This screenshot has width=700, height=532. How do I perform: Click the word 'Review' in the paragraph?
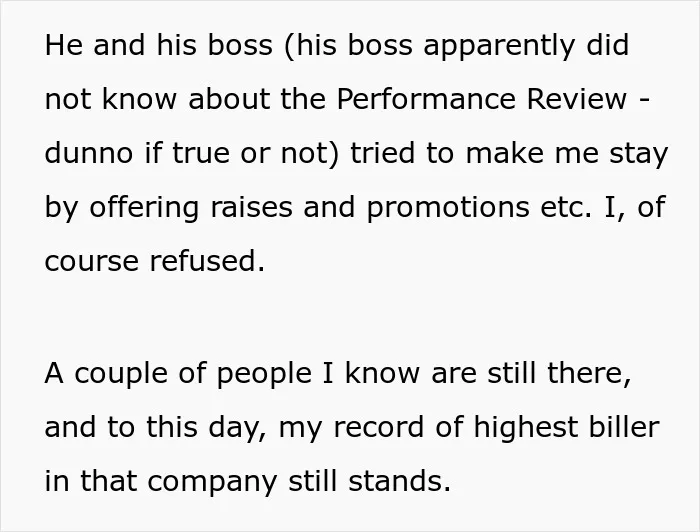tap(577, 98)
